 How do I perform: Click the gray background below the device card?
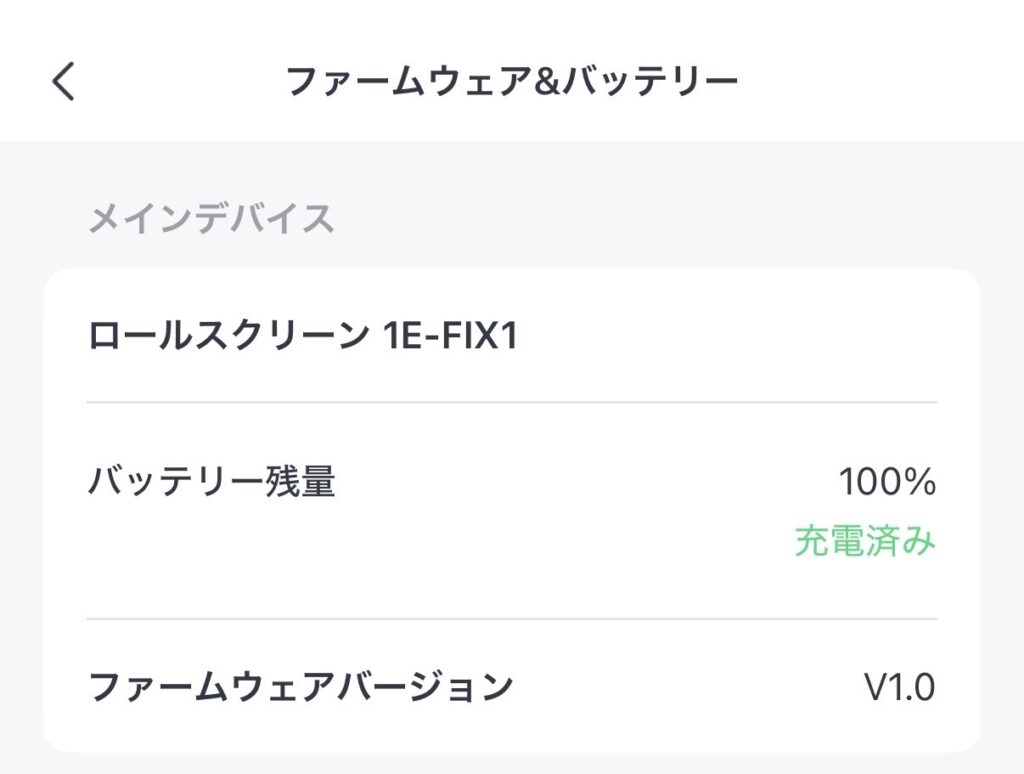511,764
